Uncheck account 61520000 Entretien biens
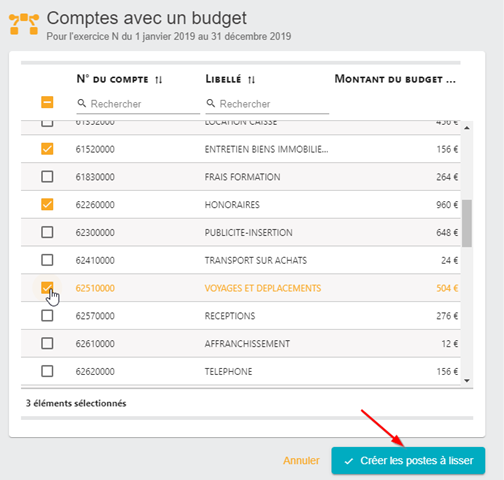The height and width of the screenshot is (480, 504). pyautogui.click(x=47, y=149)
